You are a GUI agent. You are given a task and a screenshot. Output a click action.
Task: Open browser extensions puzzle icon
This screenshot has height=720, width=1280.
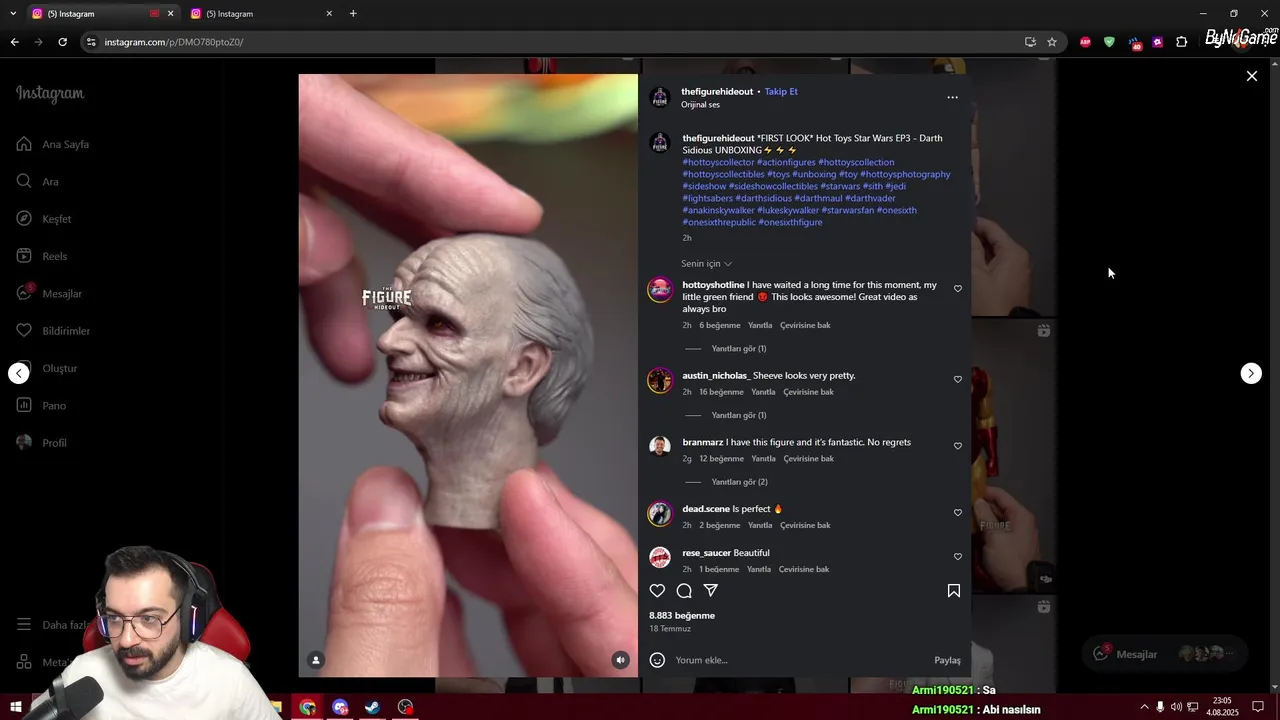[1182, 42]
